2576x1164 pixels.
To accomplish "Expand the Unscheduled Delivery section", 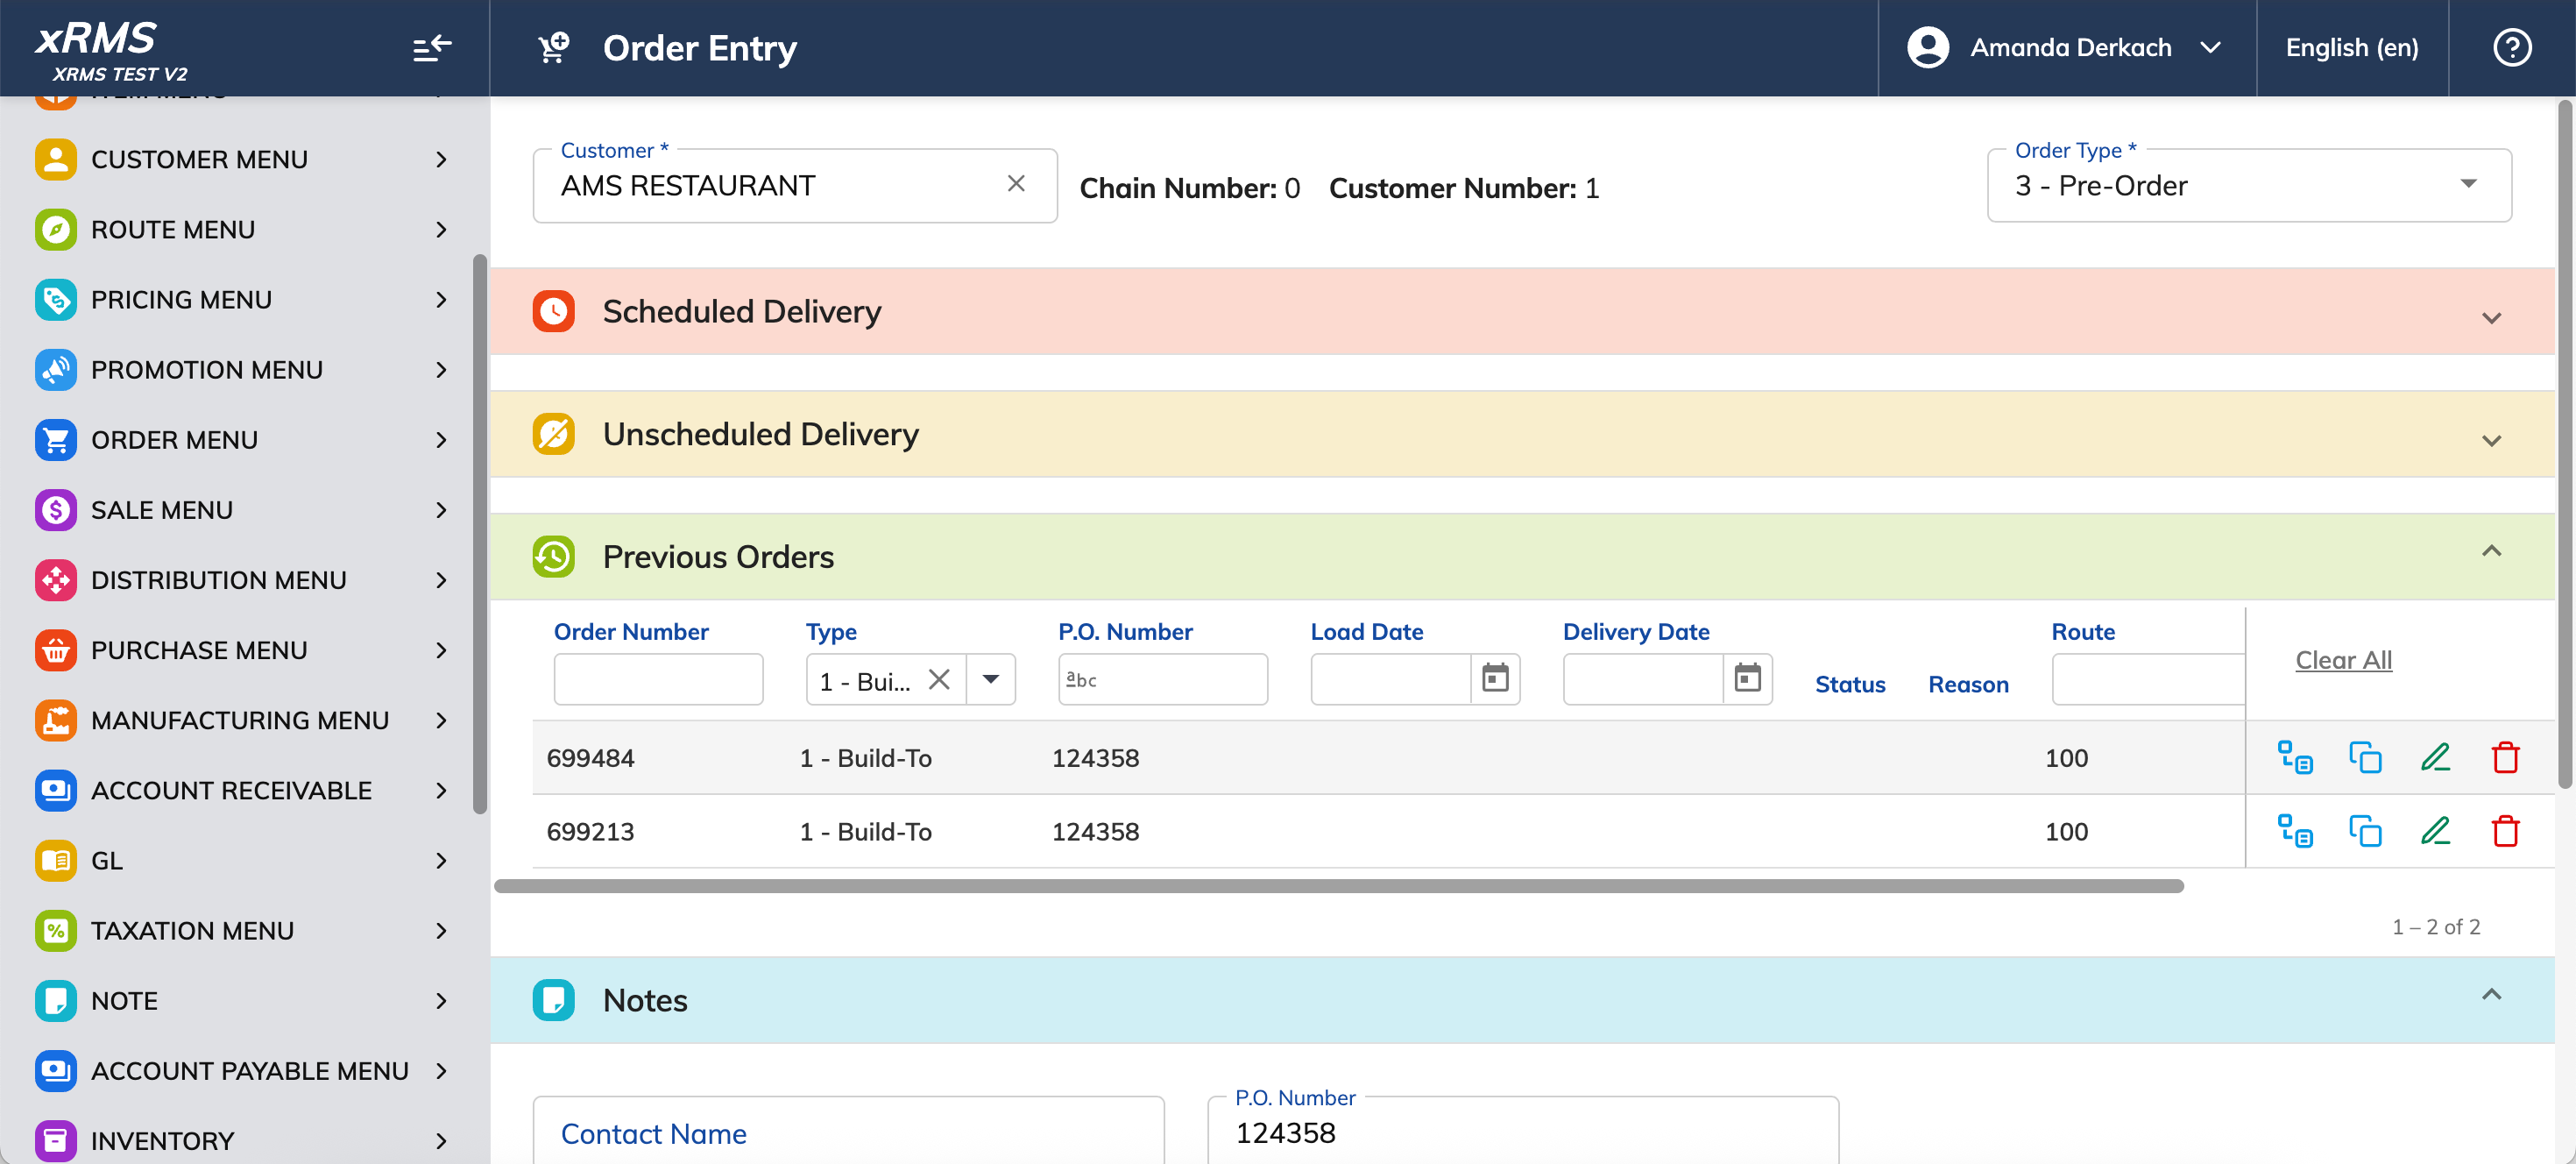I will (x=2491, y=441).
